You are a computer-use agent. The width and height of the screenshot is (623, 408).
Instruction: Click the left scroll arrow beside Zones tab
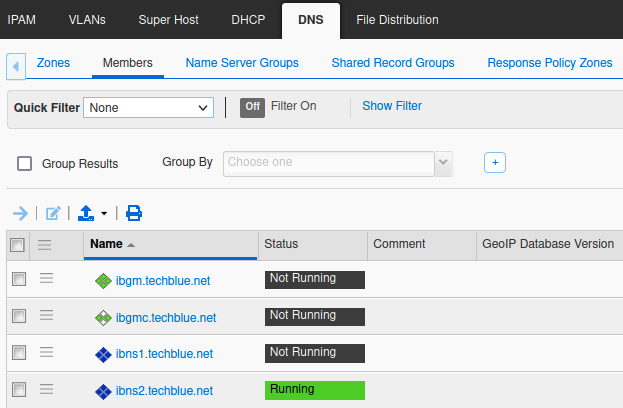pos(16,66)
